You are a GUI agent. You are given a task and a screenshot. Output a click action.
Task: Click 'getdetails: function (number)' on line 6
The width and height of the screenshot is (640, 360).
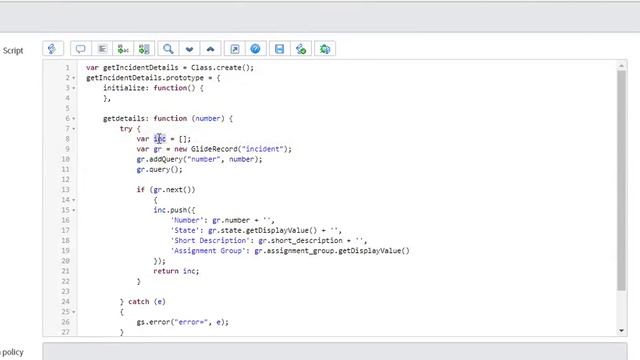(164, 119)
